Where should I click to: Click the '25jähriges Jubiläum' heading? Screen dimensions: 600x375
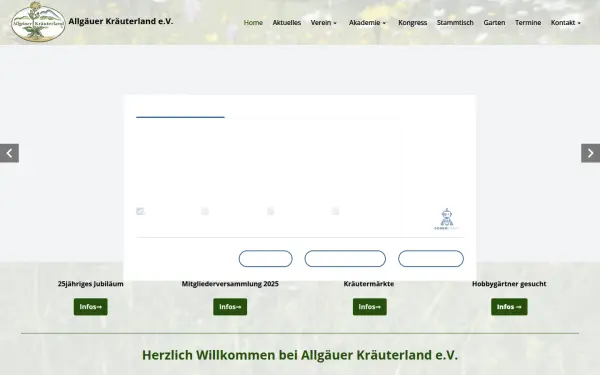pyautogui.click(x=91, y=284)
